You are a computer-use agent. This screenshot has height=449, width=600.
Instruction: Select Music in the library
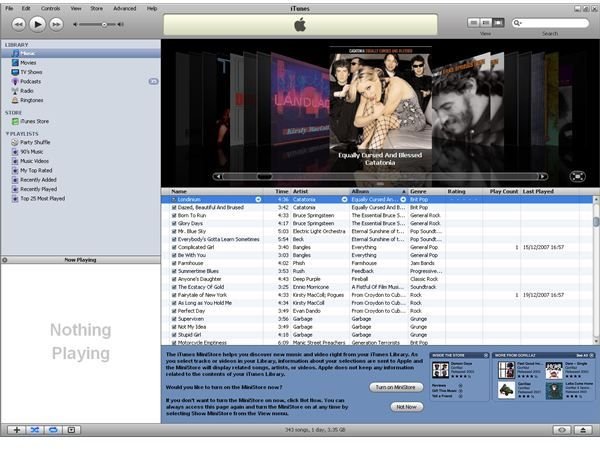(80, 53)
